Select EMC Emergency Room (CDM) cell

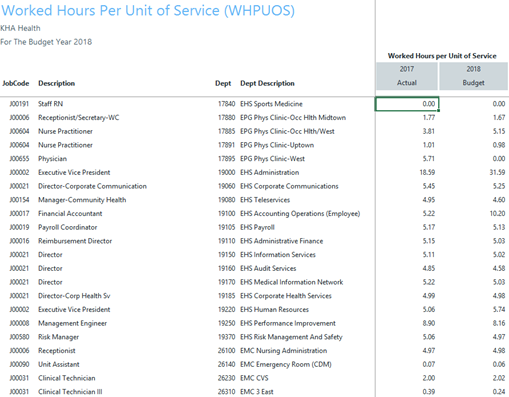point(286,364)
